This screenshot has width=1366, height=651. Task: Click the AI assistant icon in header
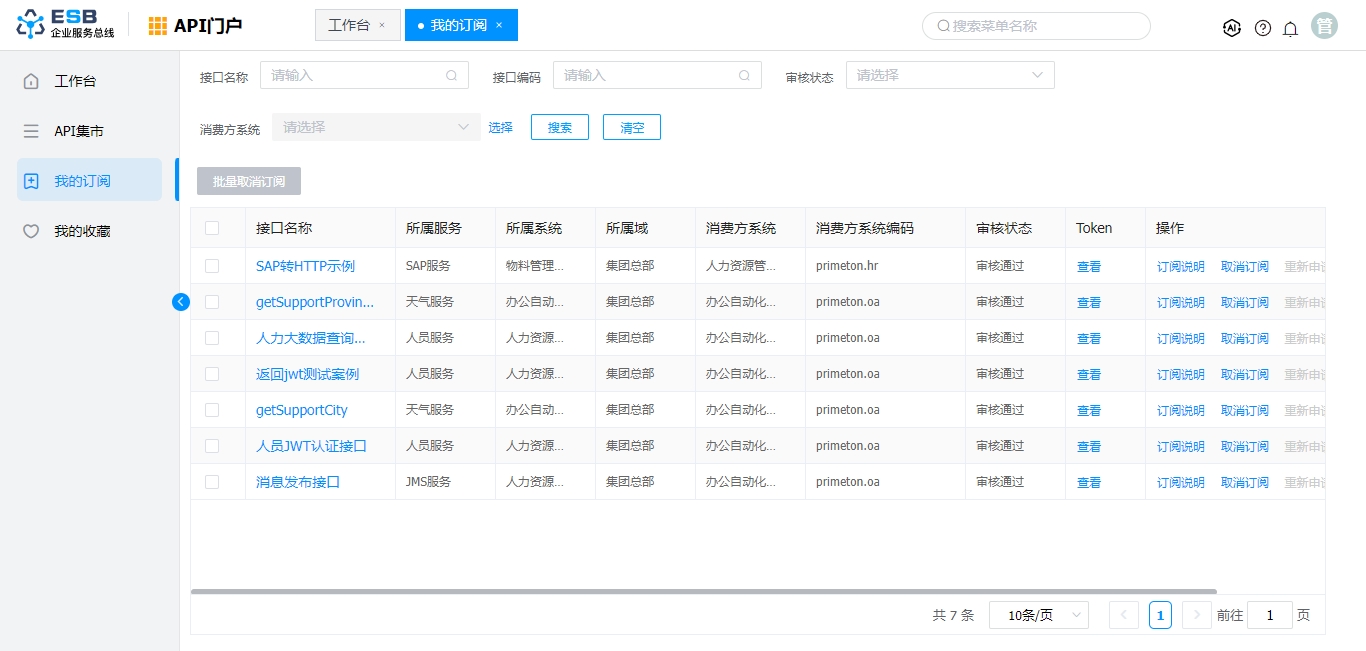click(1232, 28)
